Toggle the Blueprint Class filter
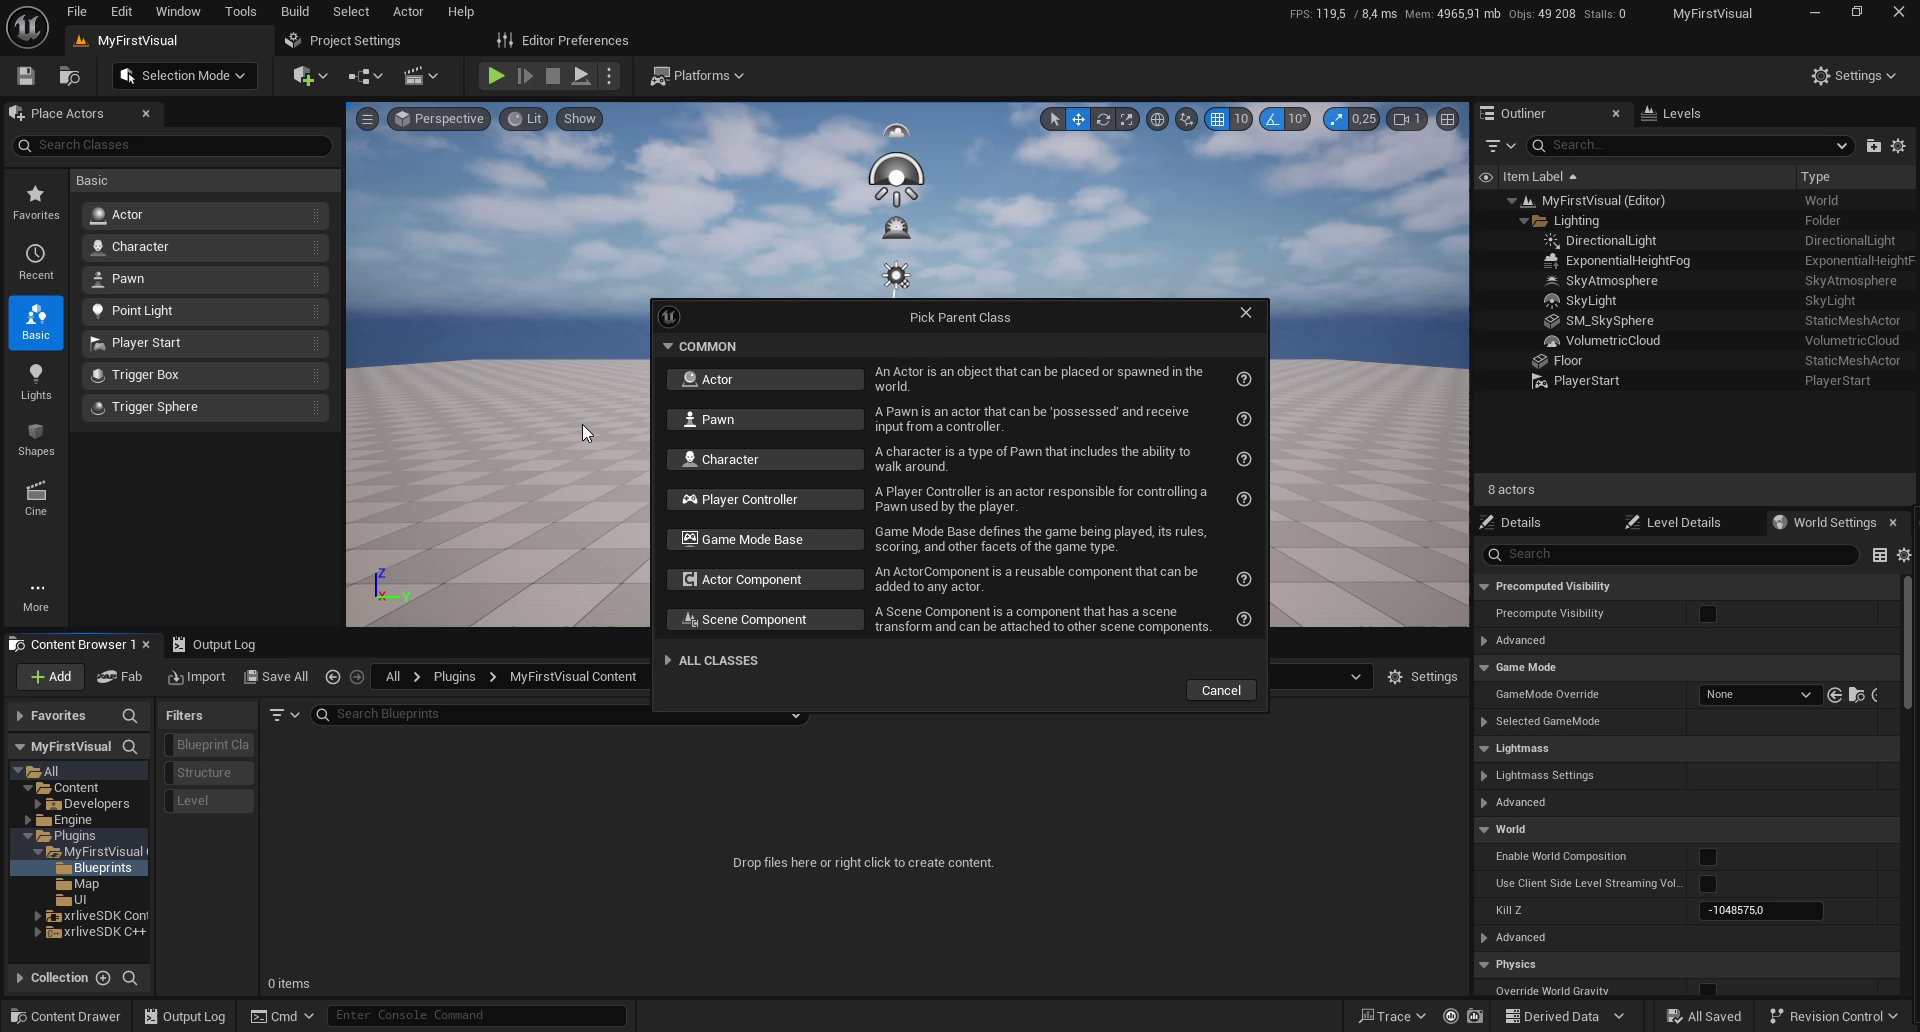Image resolution: width=1920 pixels, height=1032 pixels. [209, 745]
